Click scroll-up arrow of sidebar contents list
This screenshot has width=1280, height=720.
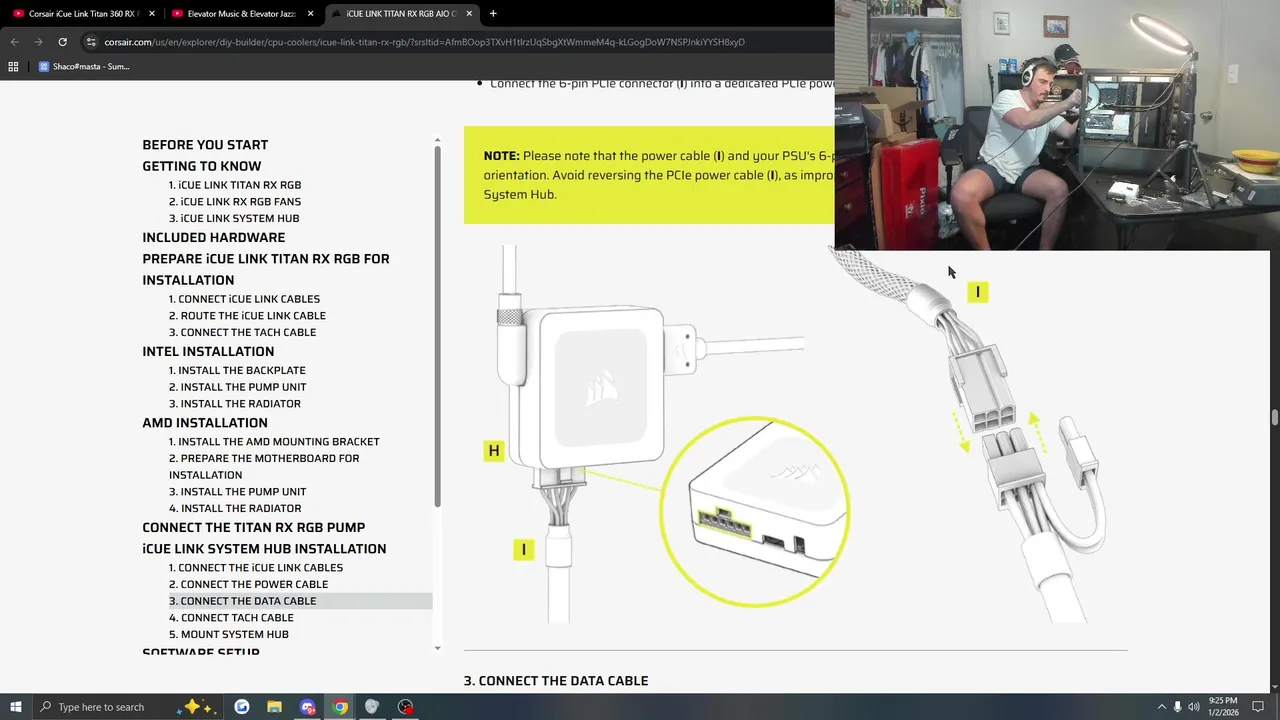[x=437, y=140]
